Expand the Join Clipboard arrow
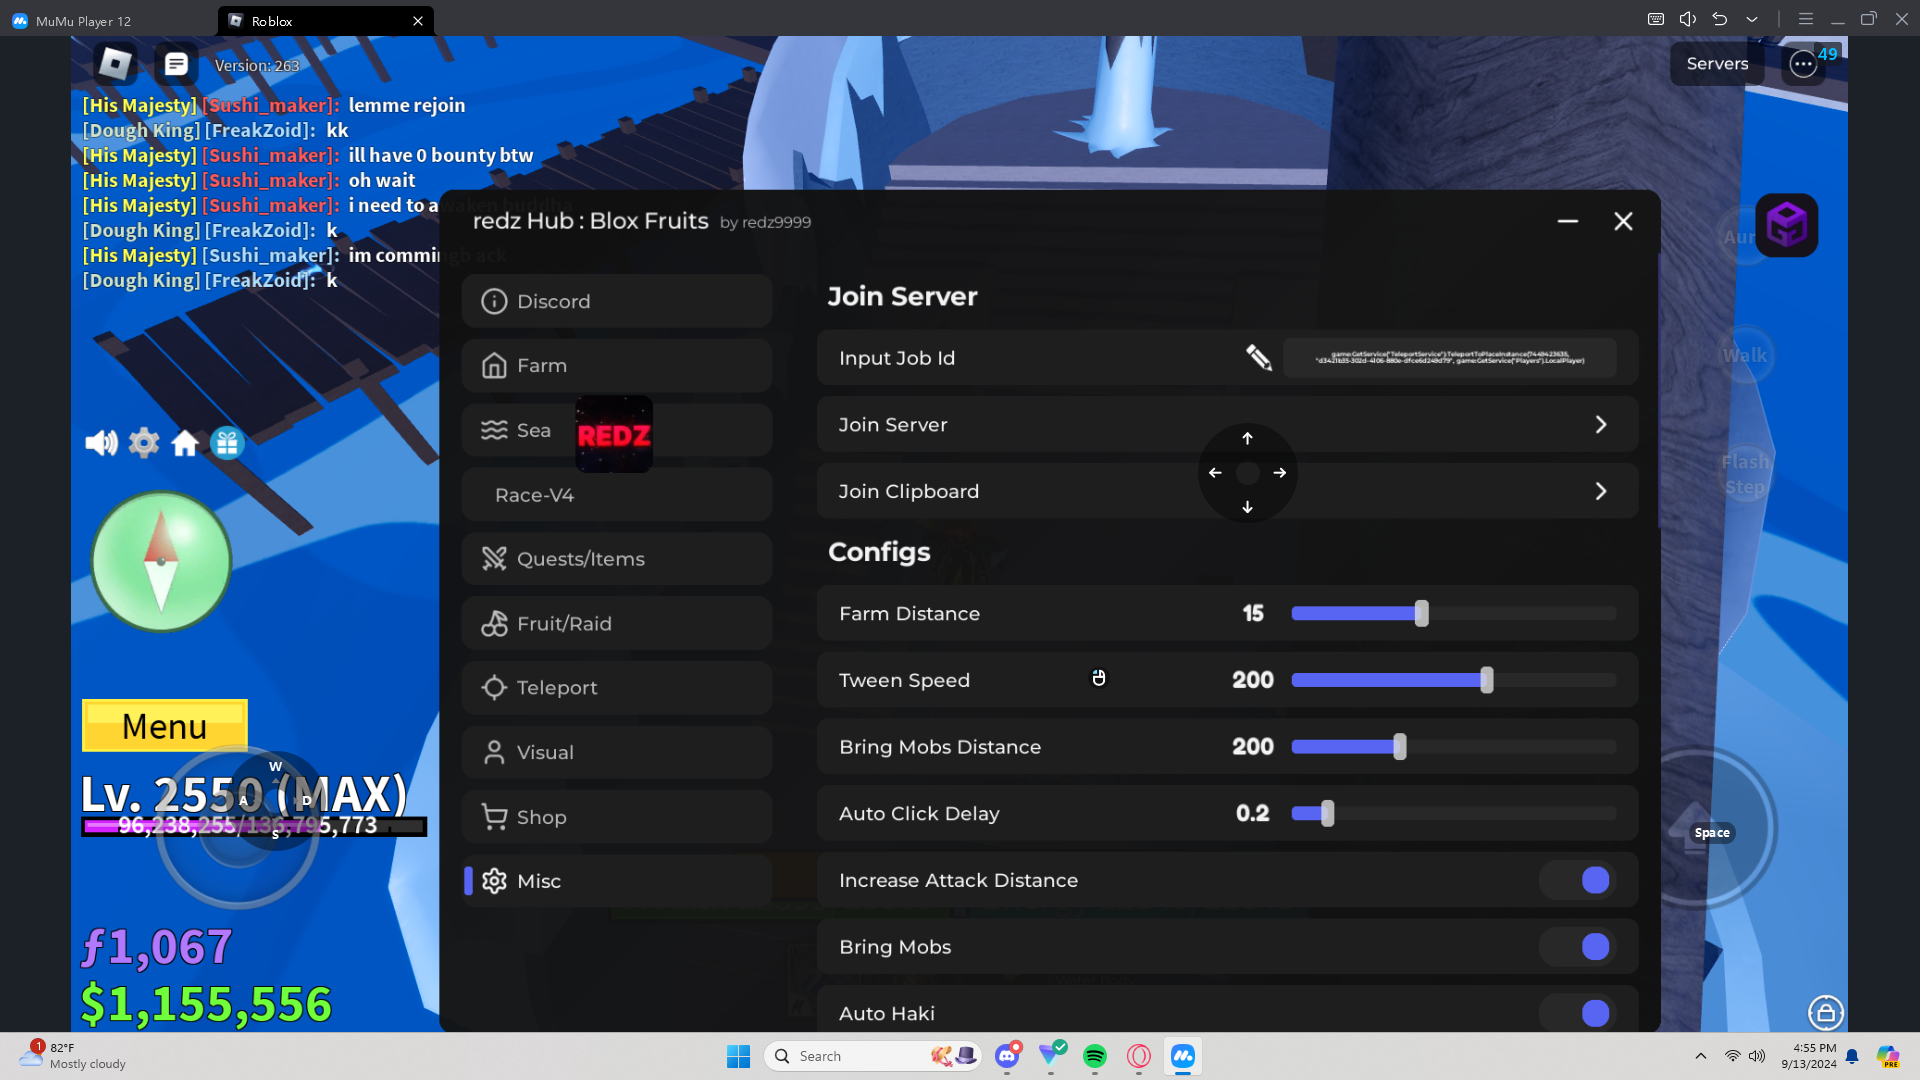This screenshot has width=1920, height=1080. click(x=1601, y=491)
